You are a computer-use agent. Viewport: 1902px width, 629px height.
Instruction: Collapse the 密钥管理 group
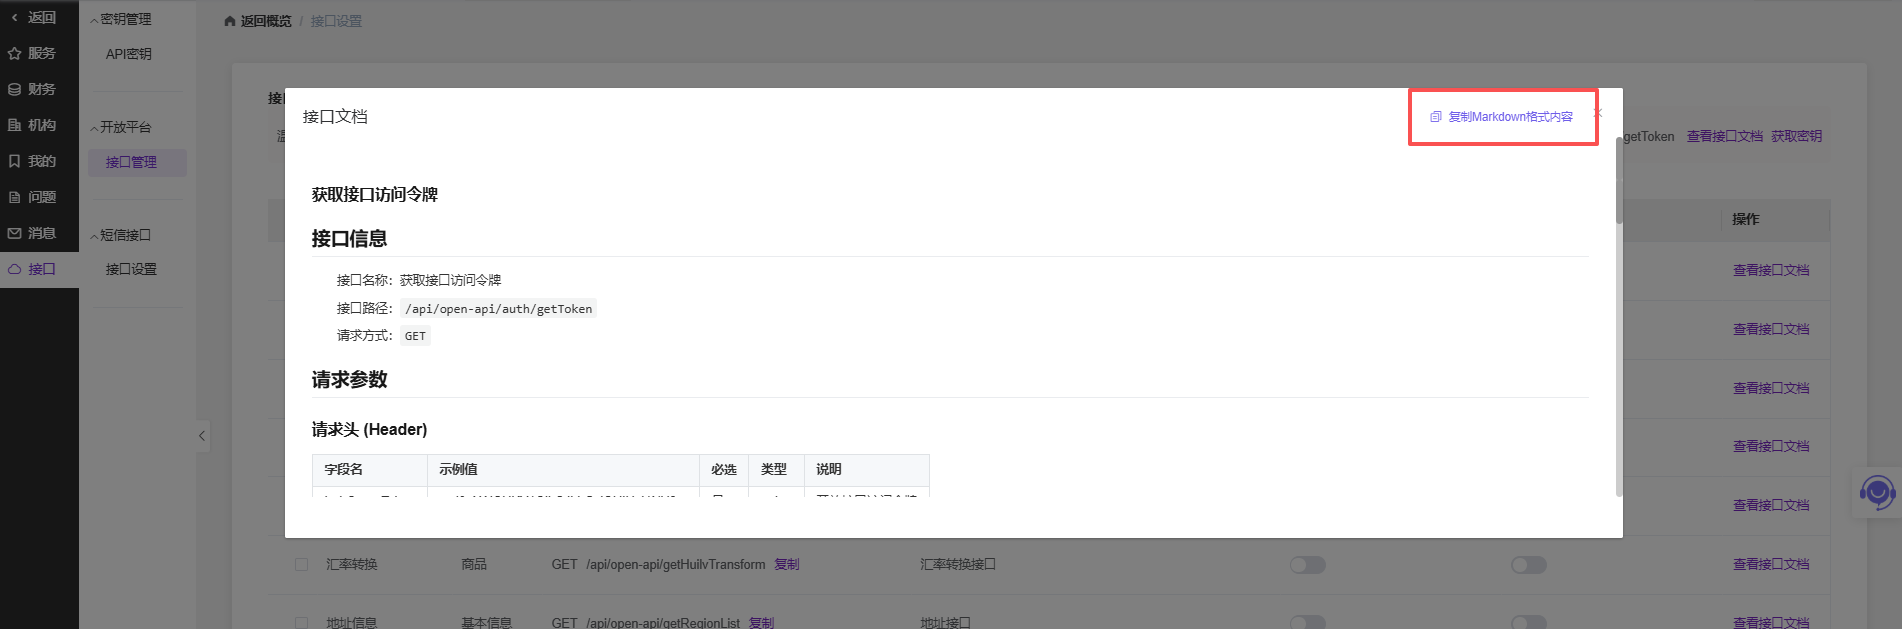point(120,19)
